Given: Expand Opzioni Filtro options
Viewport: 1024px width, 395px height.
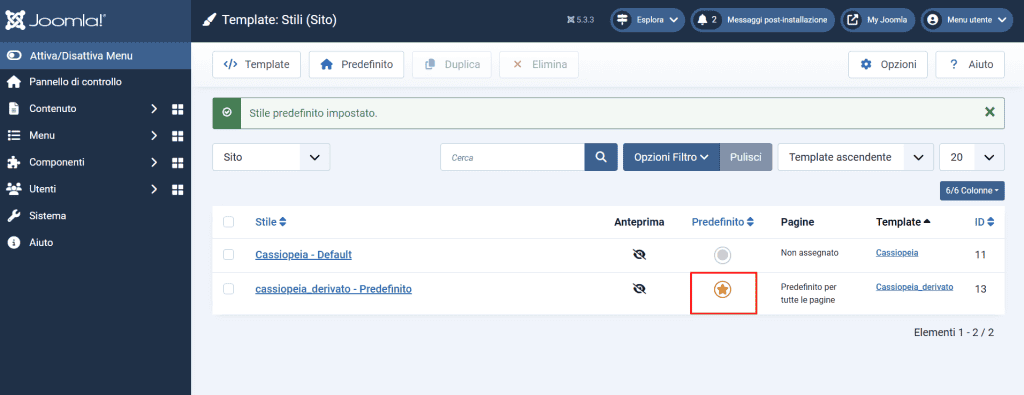Looking at the screenshot, I should (671, 157).
